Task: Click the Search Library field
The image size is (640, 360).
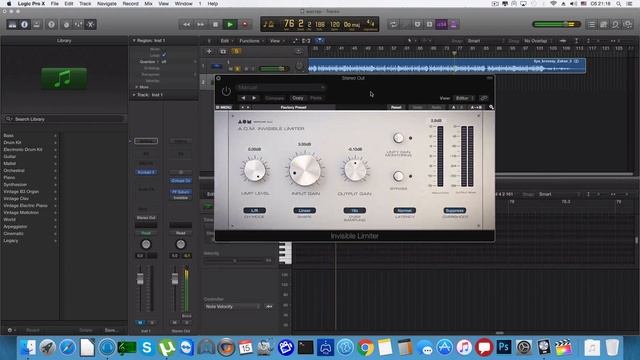Action: coord(64,119)
